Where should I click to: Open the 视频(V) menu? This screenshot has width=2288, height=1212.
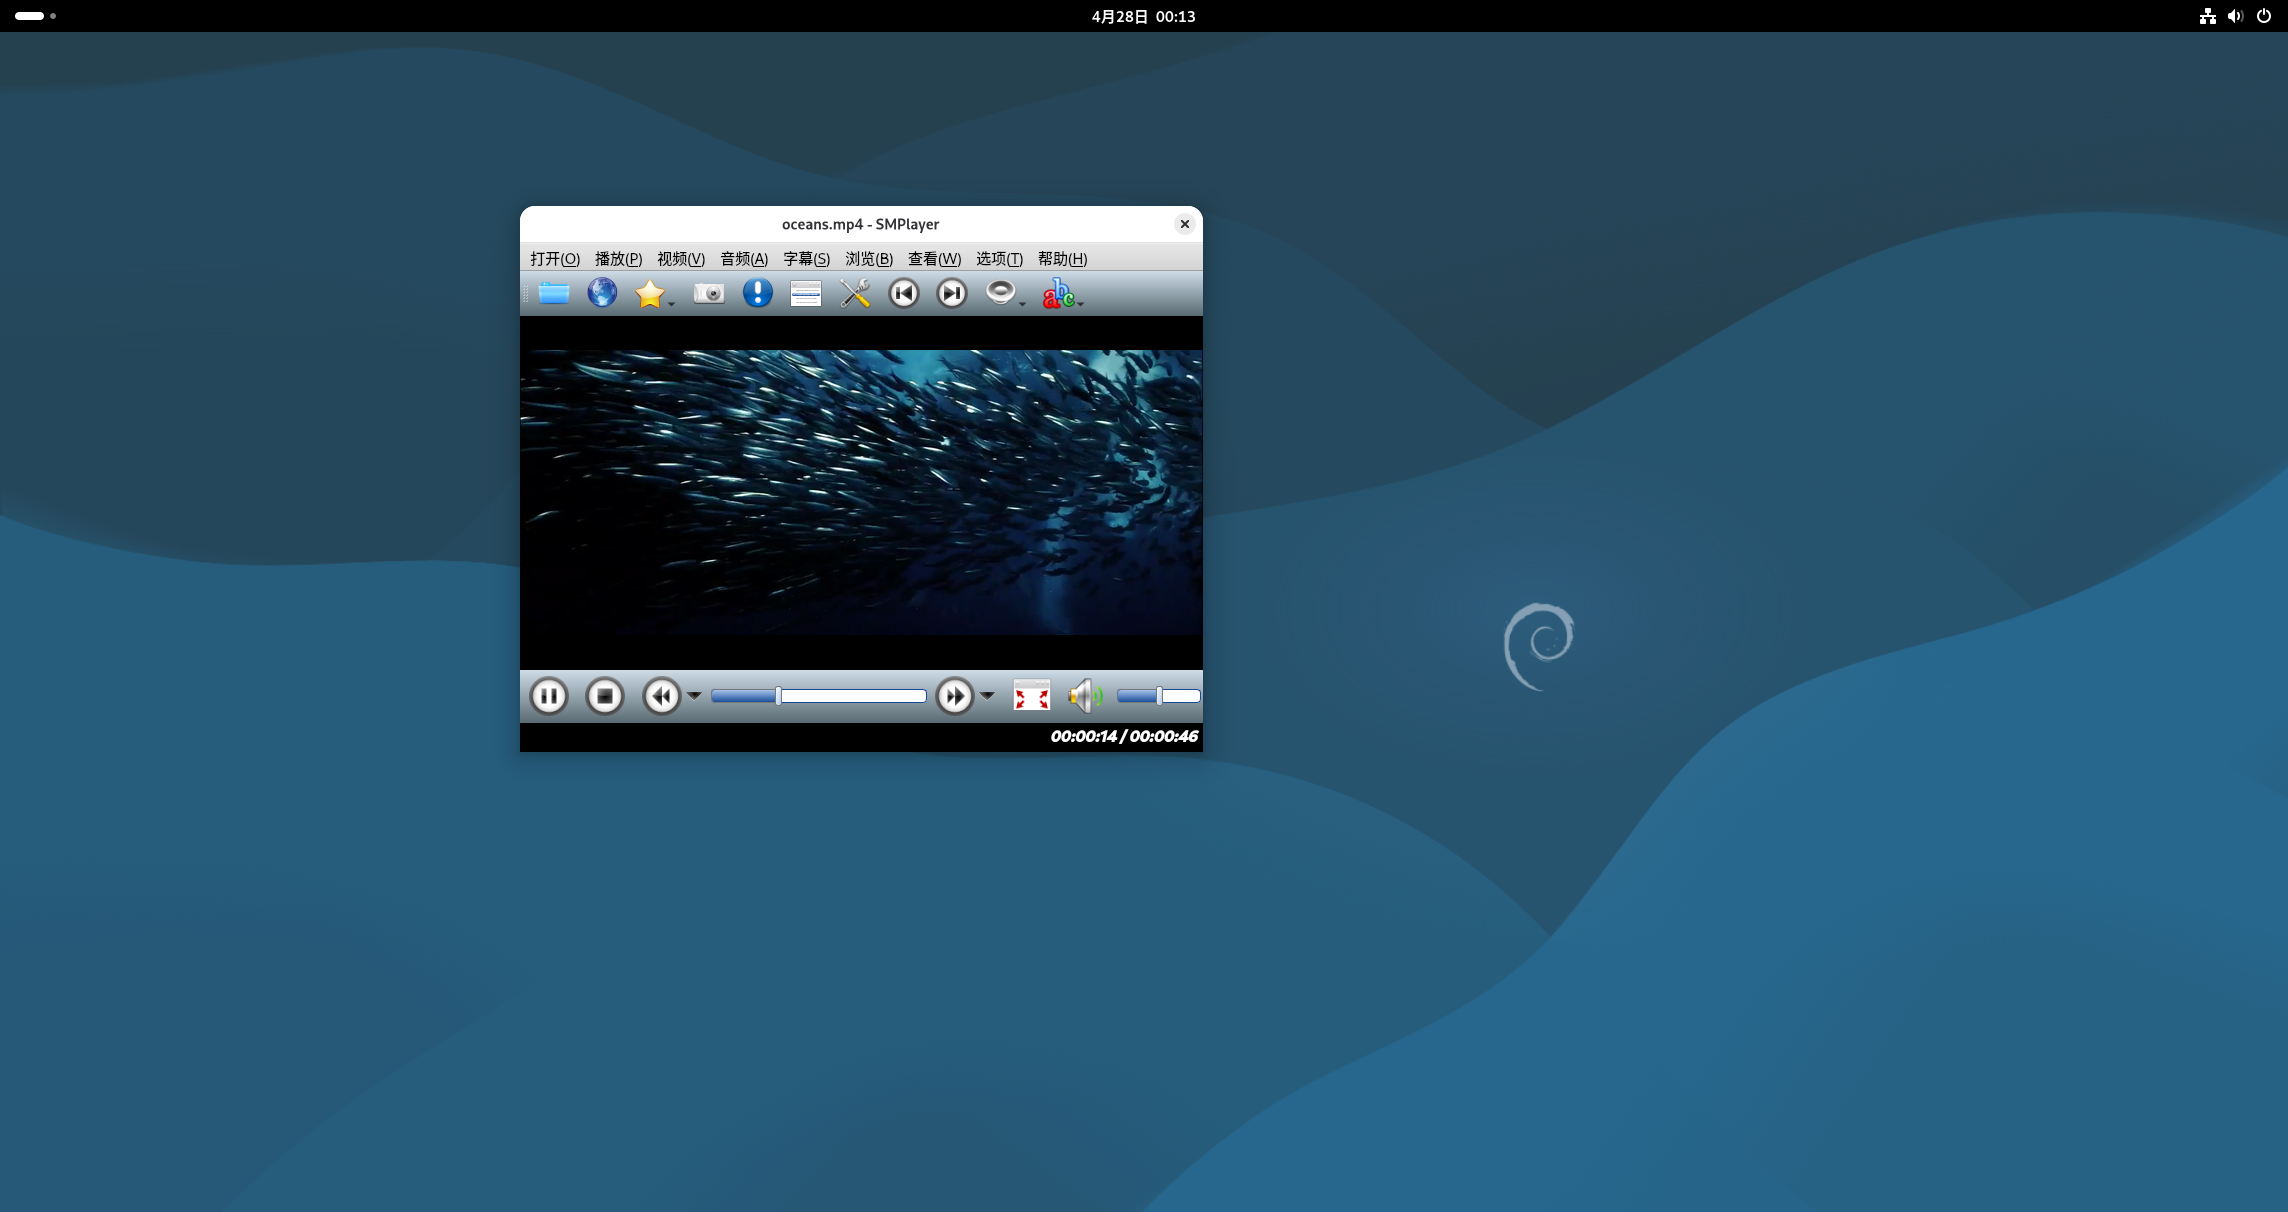point(681,259)
